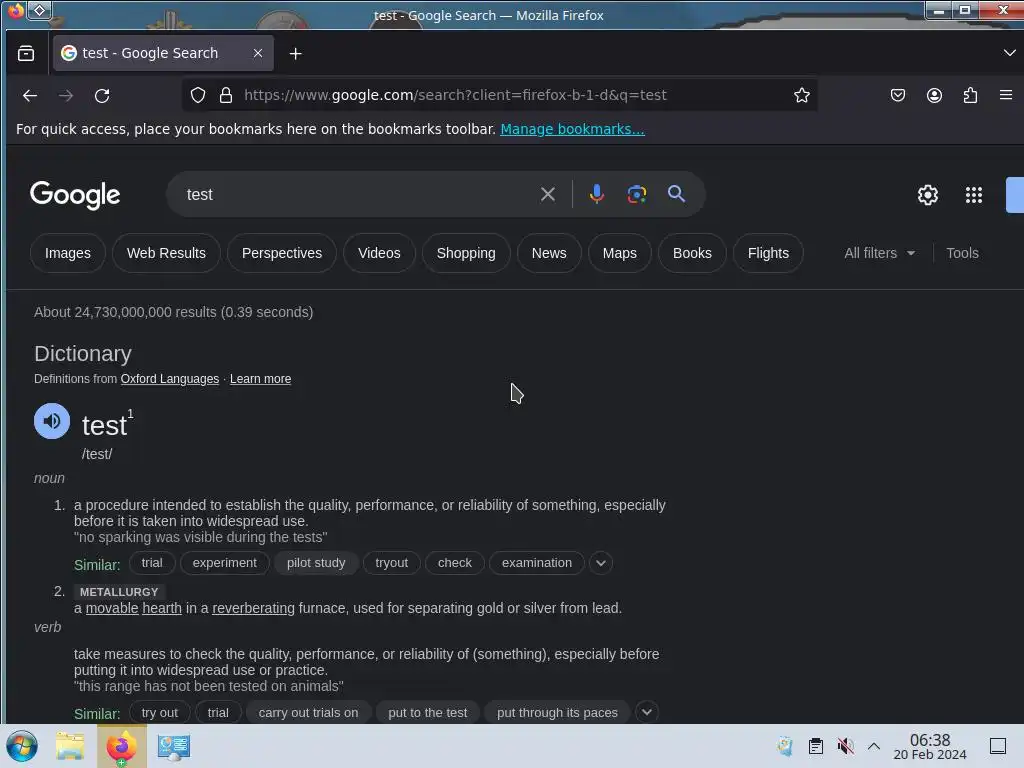Click the Learn more link

260,379
